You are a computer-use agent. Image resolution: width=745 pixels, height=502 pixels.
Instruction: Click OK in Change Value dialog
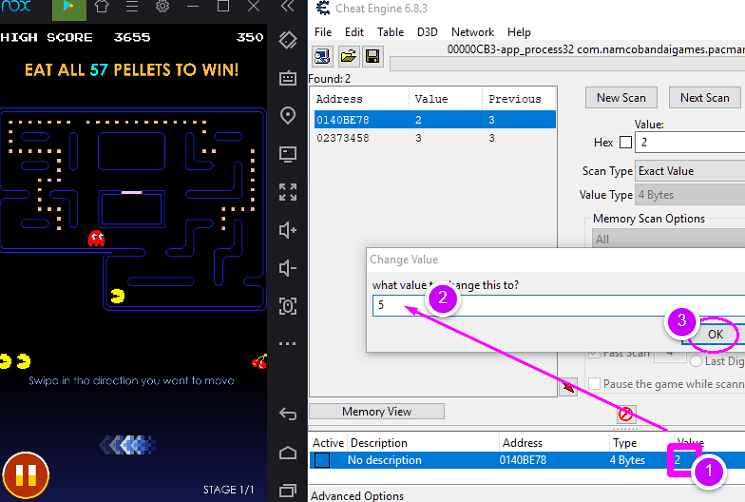pyautogui.click(x=716, y=334)
